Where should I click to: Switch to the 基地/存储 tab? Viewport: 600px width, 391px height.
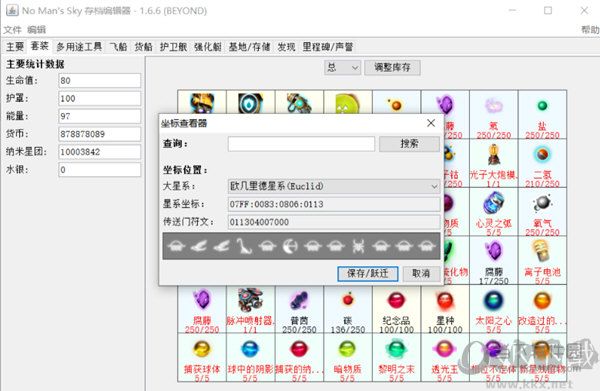[x=249, y=47]
